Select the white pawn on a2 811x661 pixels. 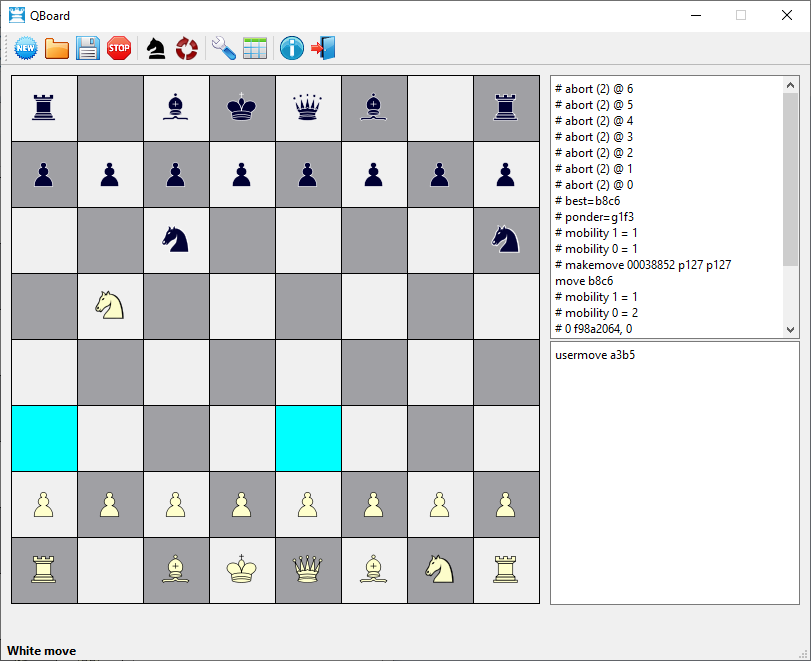pyautogui.click(x=43, y=505)
